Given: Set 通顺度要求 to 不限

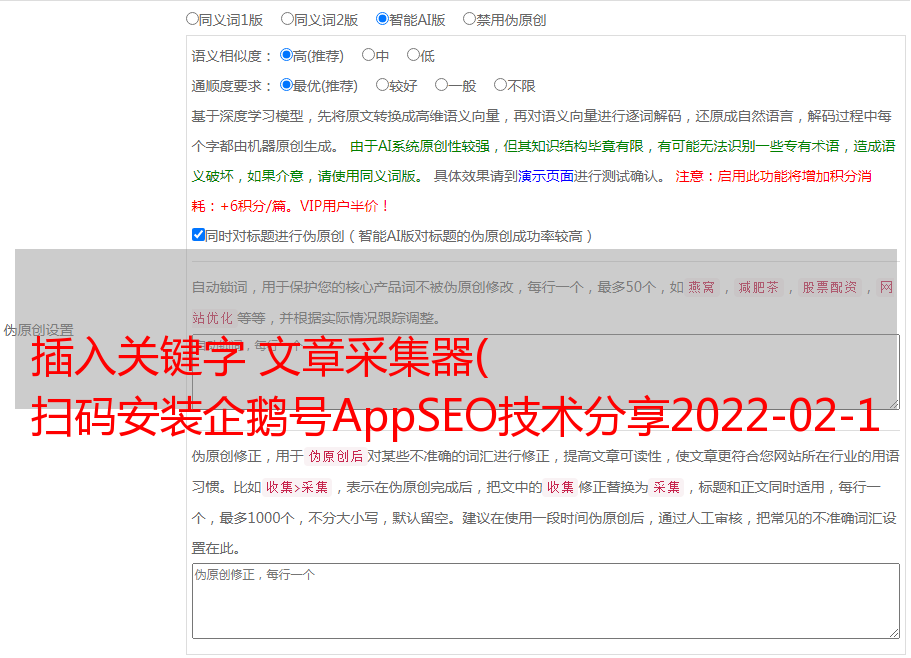Looking at the screenshot, I should pos(500,85).
